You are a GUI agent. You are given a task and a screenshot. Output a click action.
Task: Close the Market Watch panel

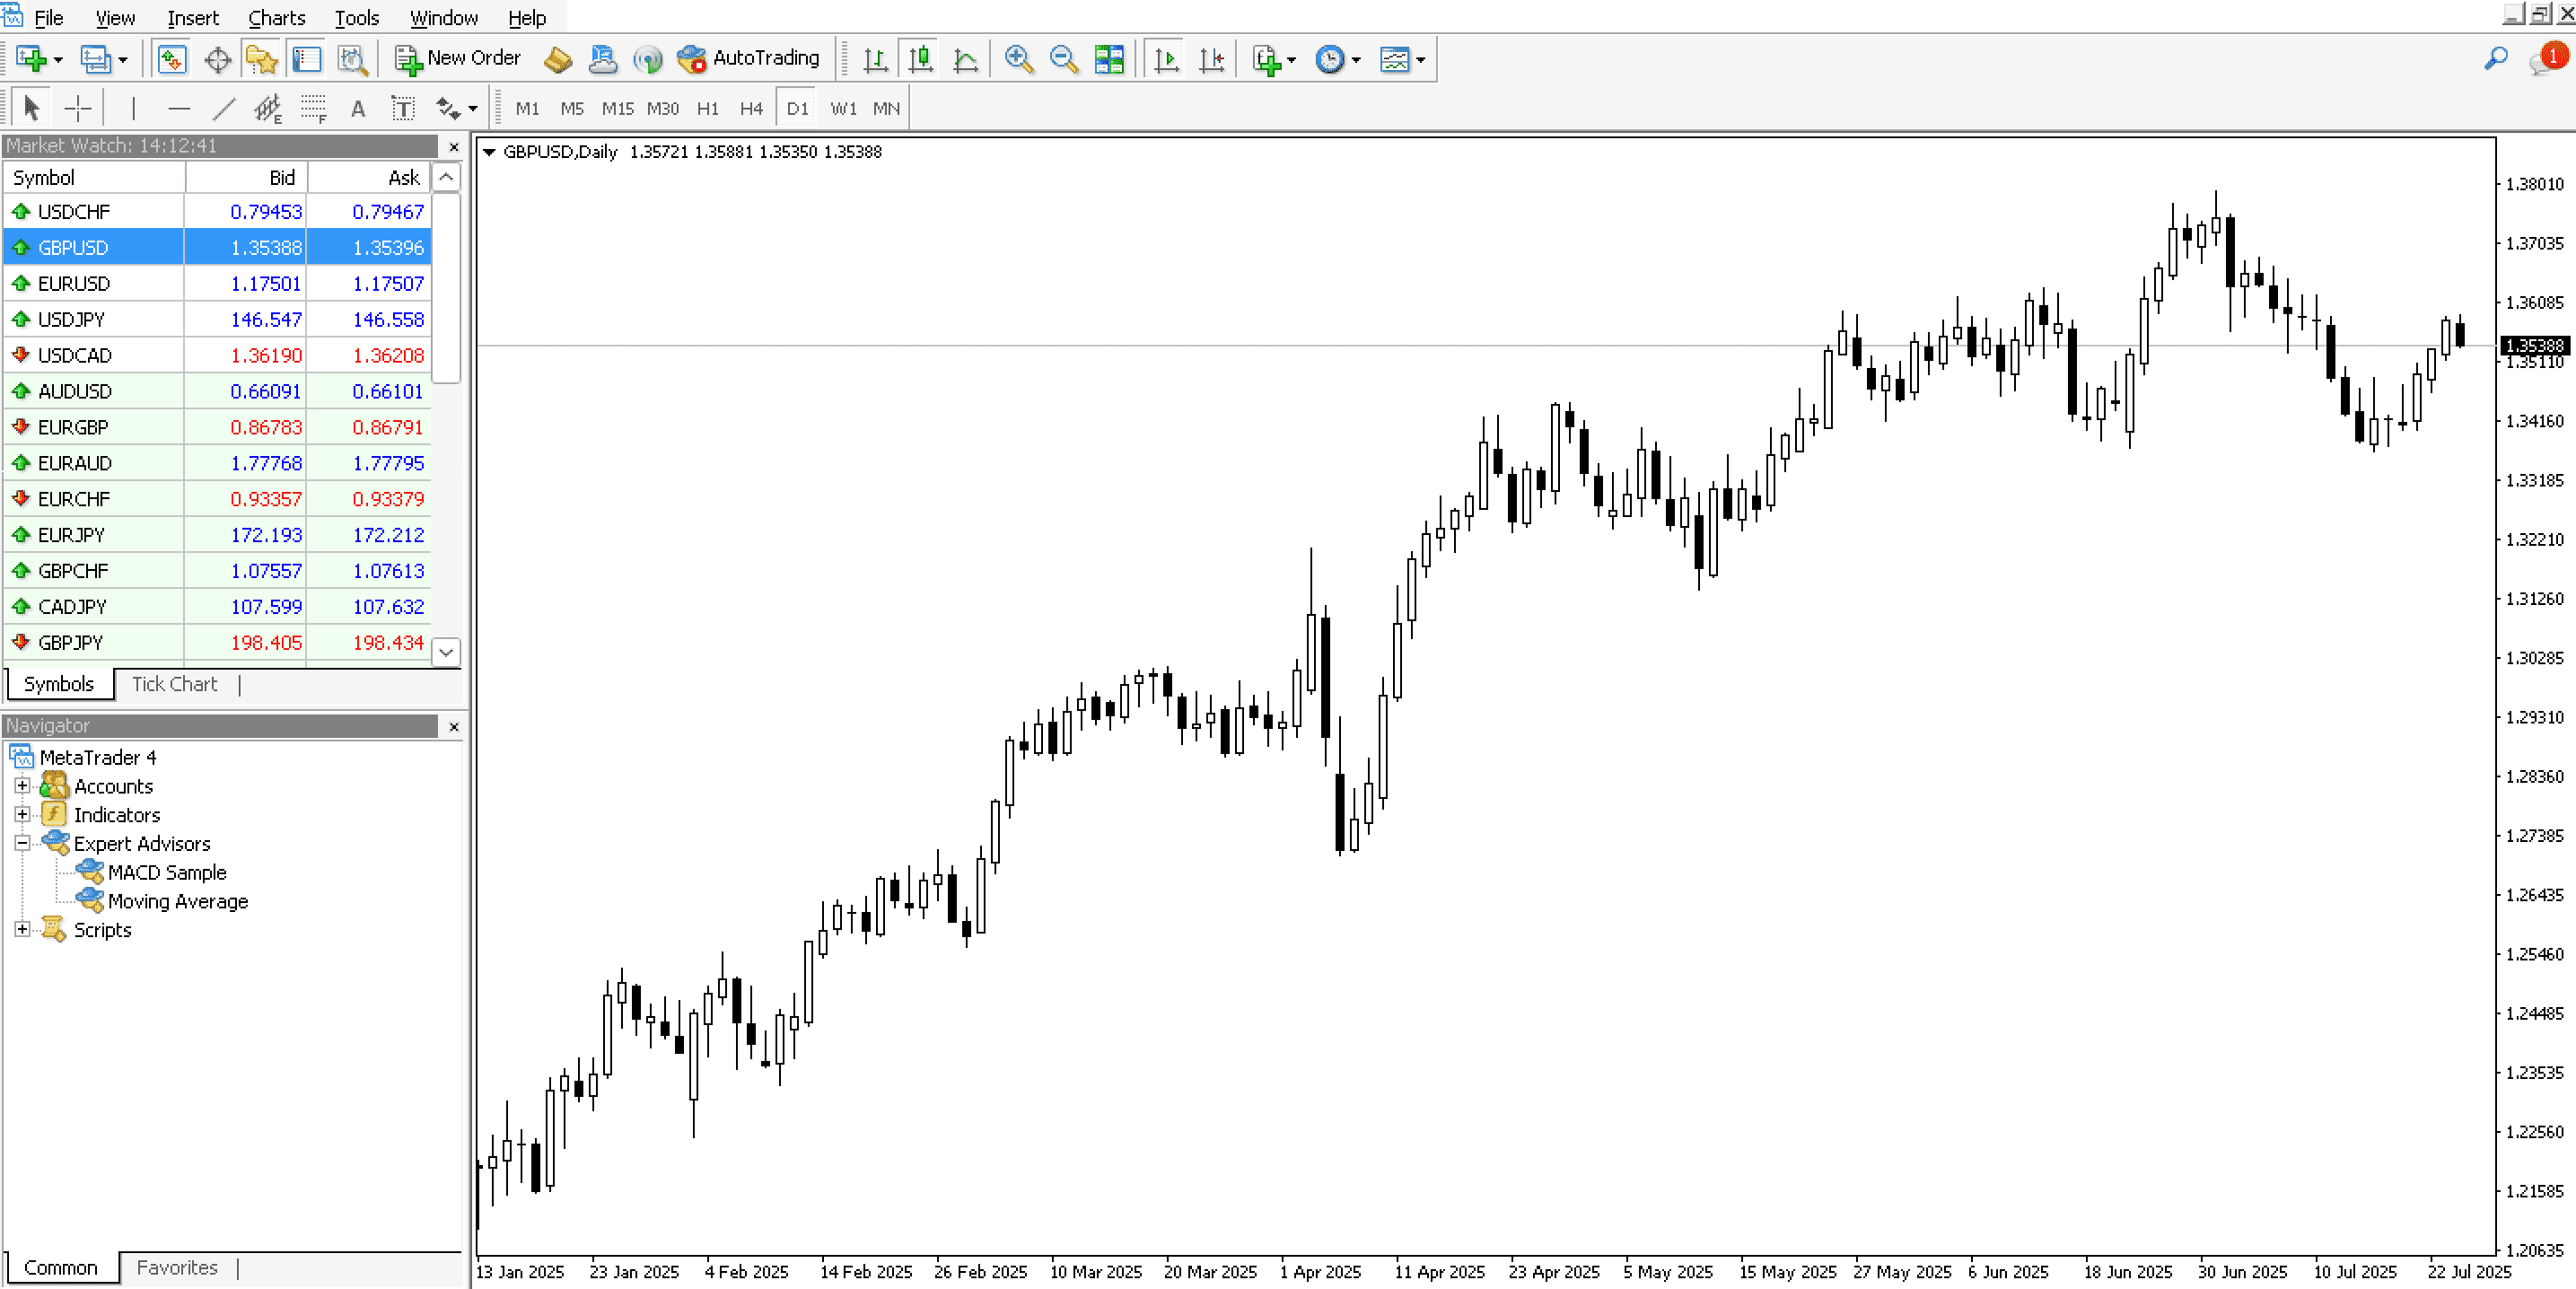click(454, 147)
